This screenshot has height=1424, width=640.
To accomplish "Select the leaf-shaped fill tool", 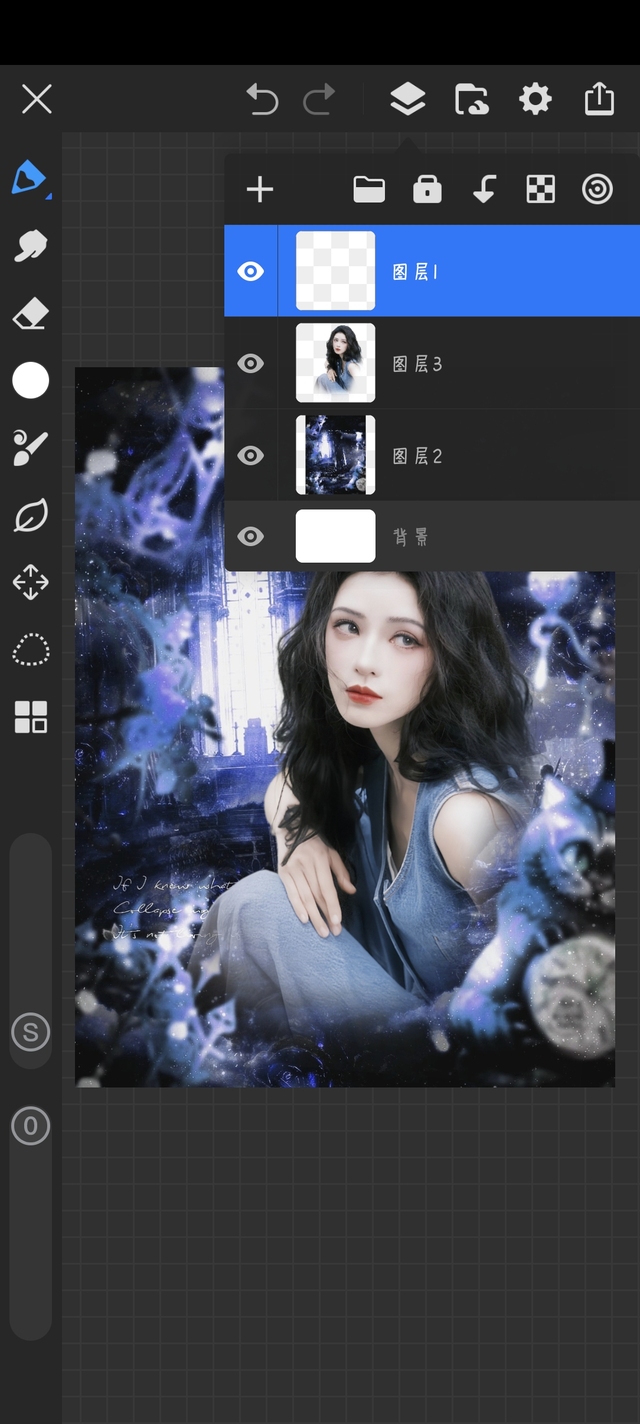I will (x=30, y=516).
